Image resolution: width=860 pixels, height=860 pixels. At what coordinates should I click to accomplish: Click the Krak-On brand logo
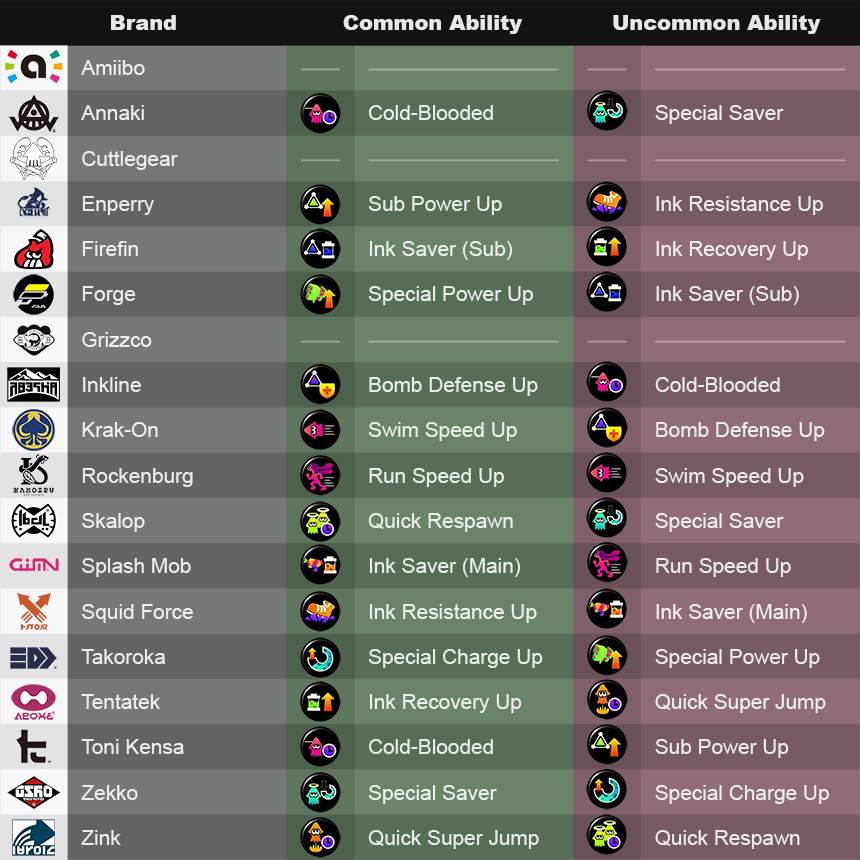[x=33, y=430]
